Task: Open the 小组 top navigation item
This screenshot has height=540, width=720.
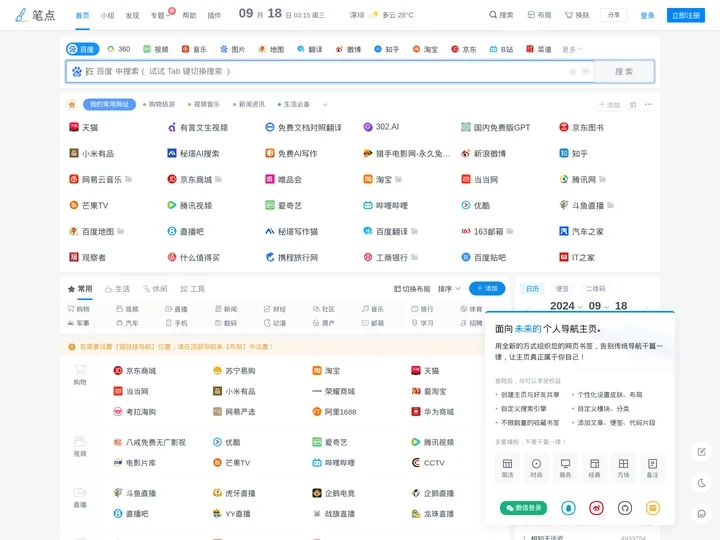Action: click(107, 16)
